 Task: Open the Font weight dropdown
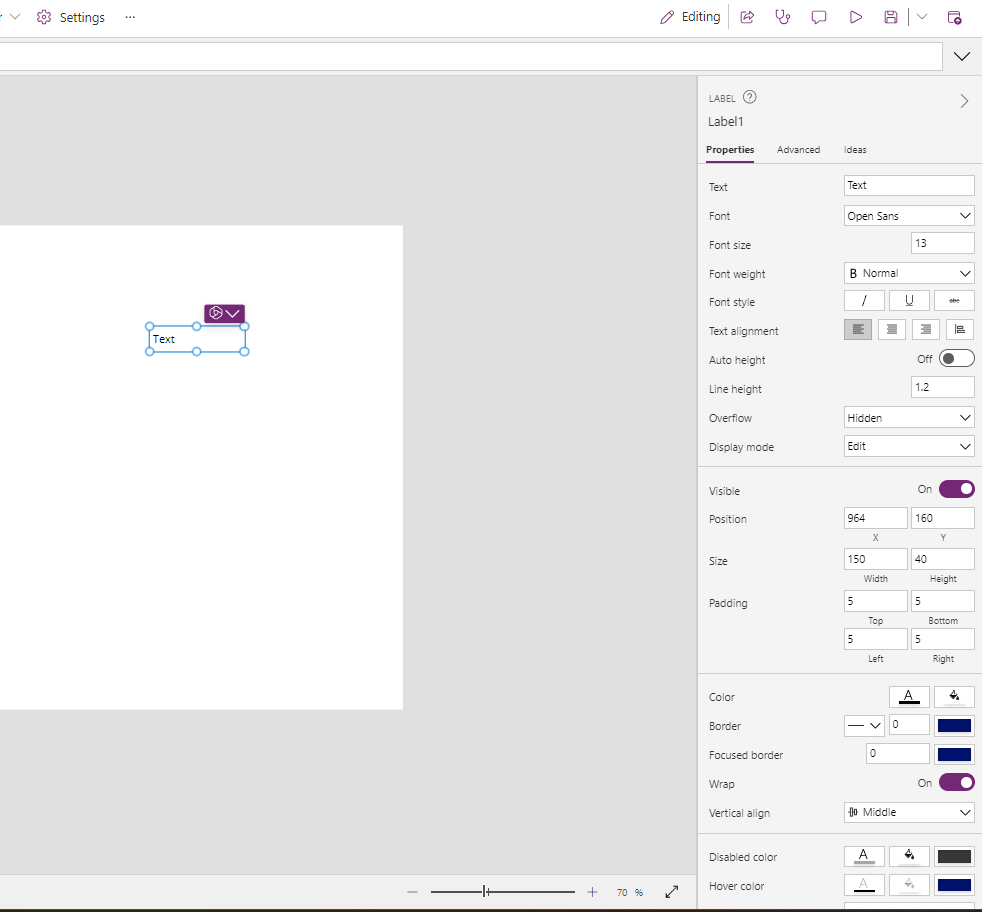909,273
